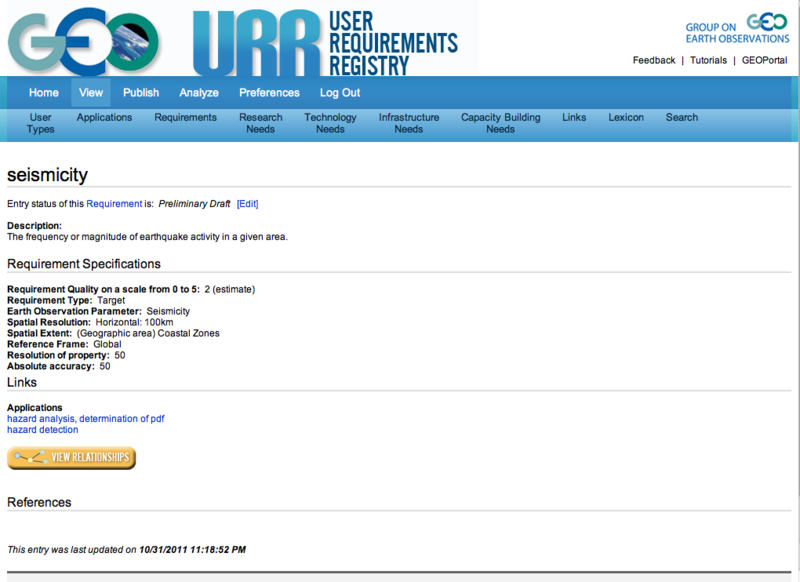Open Preferences in the navigation bar
The image size is (800, 582).
point(269,93)
